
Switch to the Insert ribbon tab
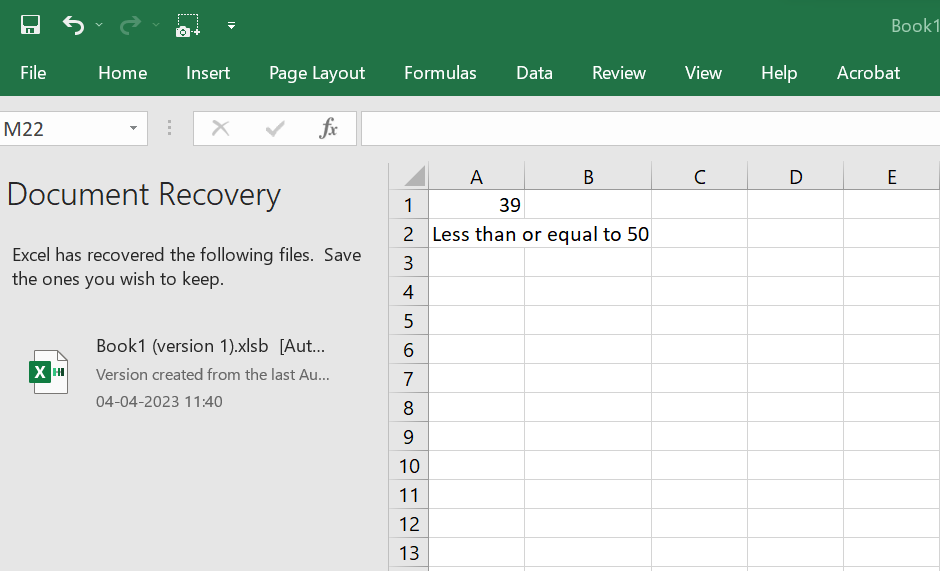208,73
